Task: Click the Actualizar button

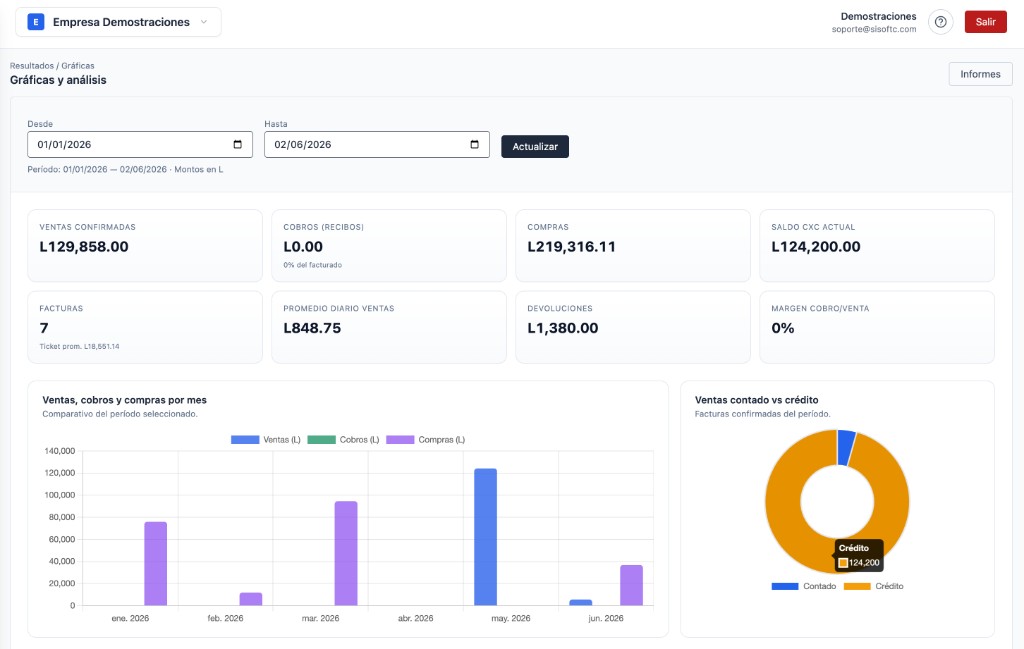Action: 535,146
